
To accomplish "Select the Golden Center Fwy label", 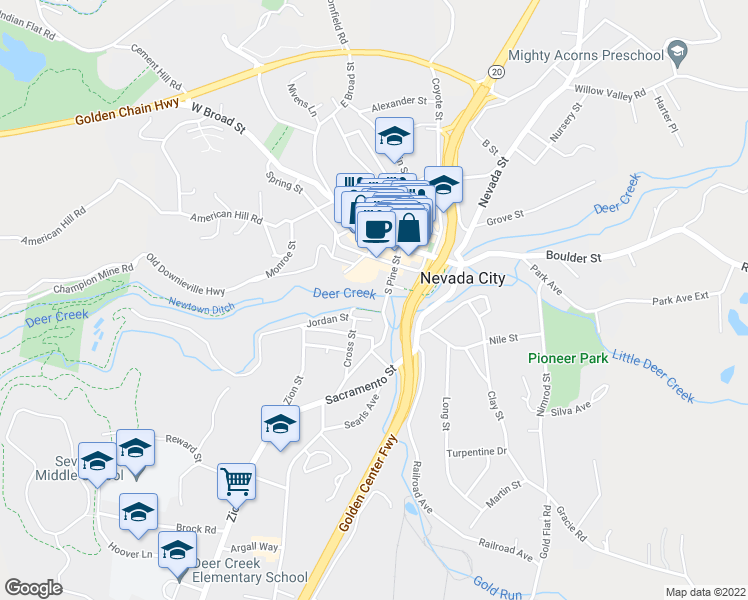I will click(367, 483).
